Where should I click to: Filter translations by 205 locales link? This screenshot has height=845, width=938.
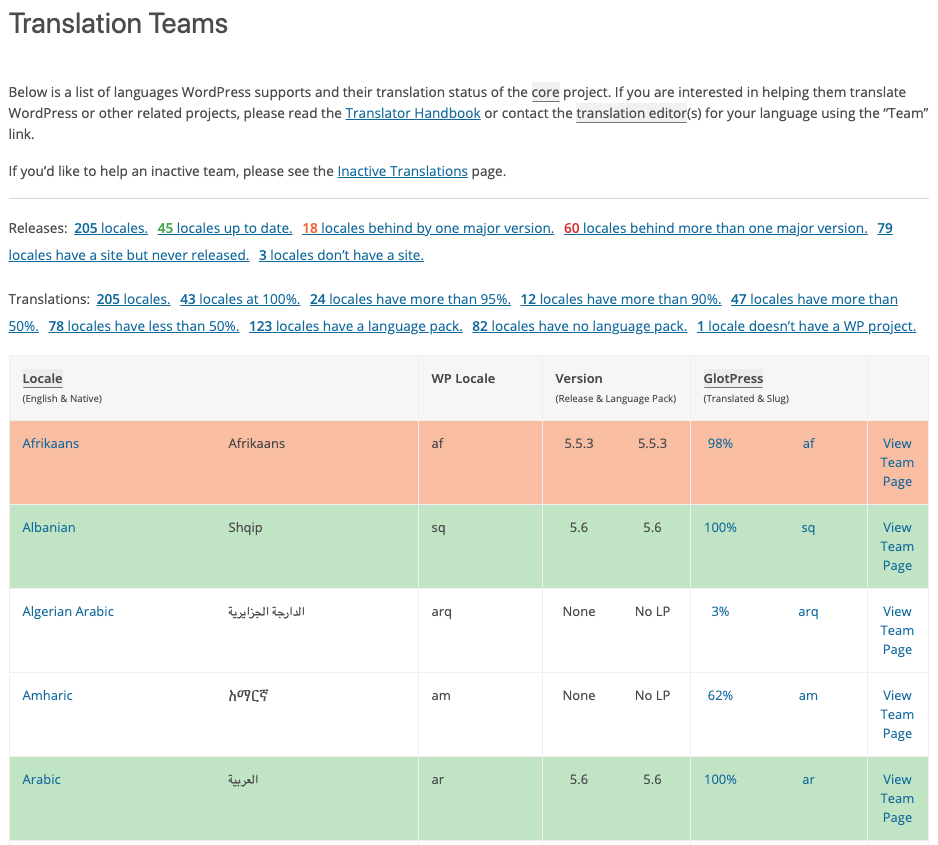[133, 299]
